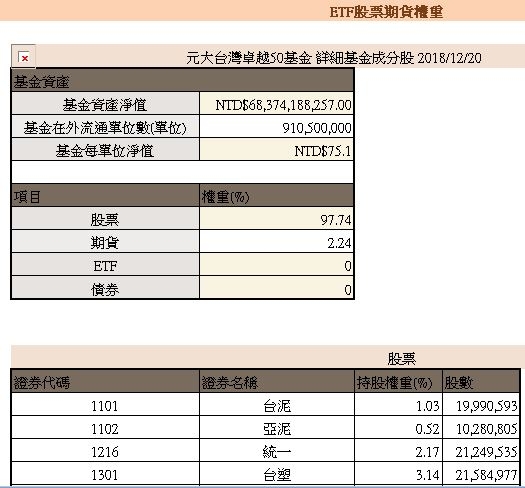
Task: Click the 項目 column header
Action: (105, 196)
